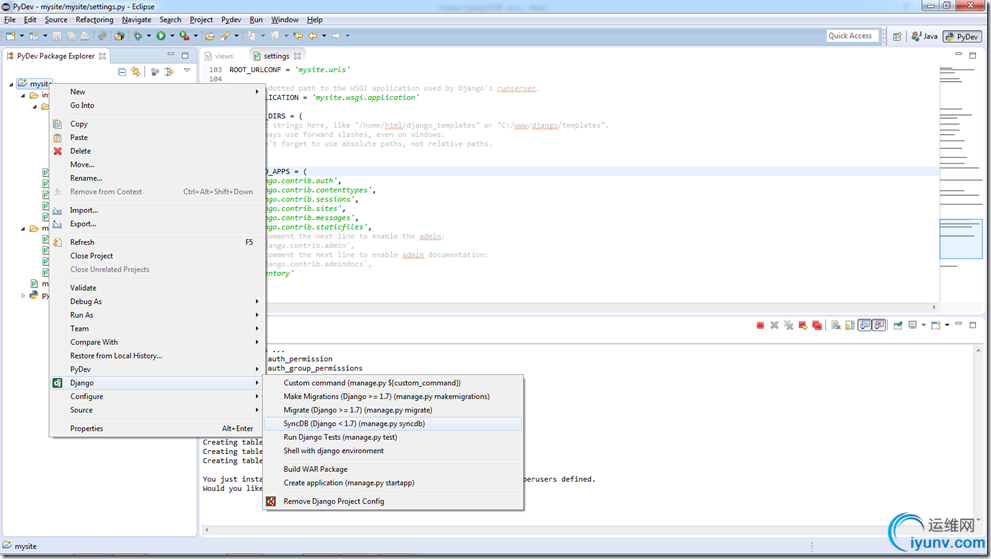Click the Last Edit Location arrow icon
Screen dimensions: 991x559
pos(298,36)
